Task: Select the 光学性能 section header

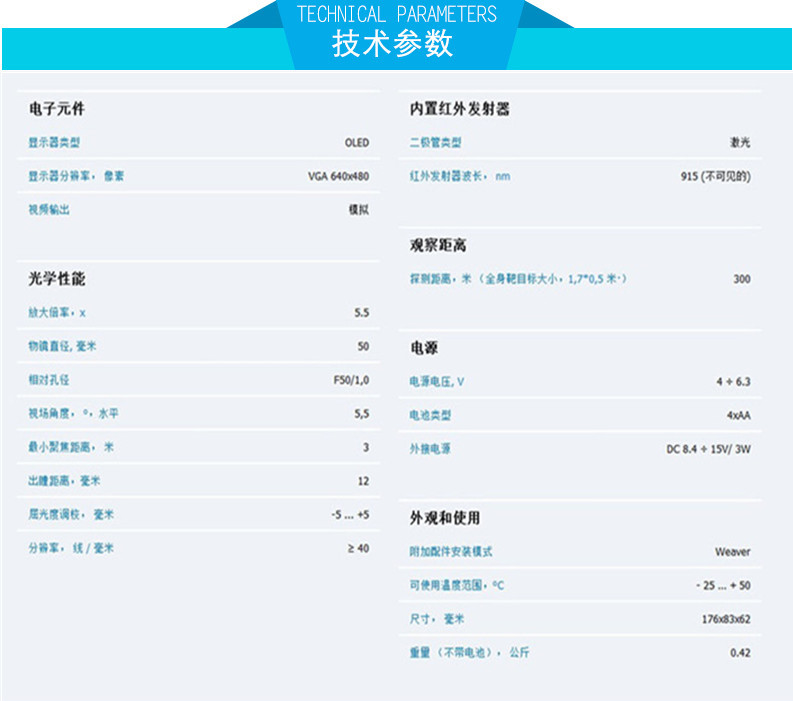Action: [57, 279]
